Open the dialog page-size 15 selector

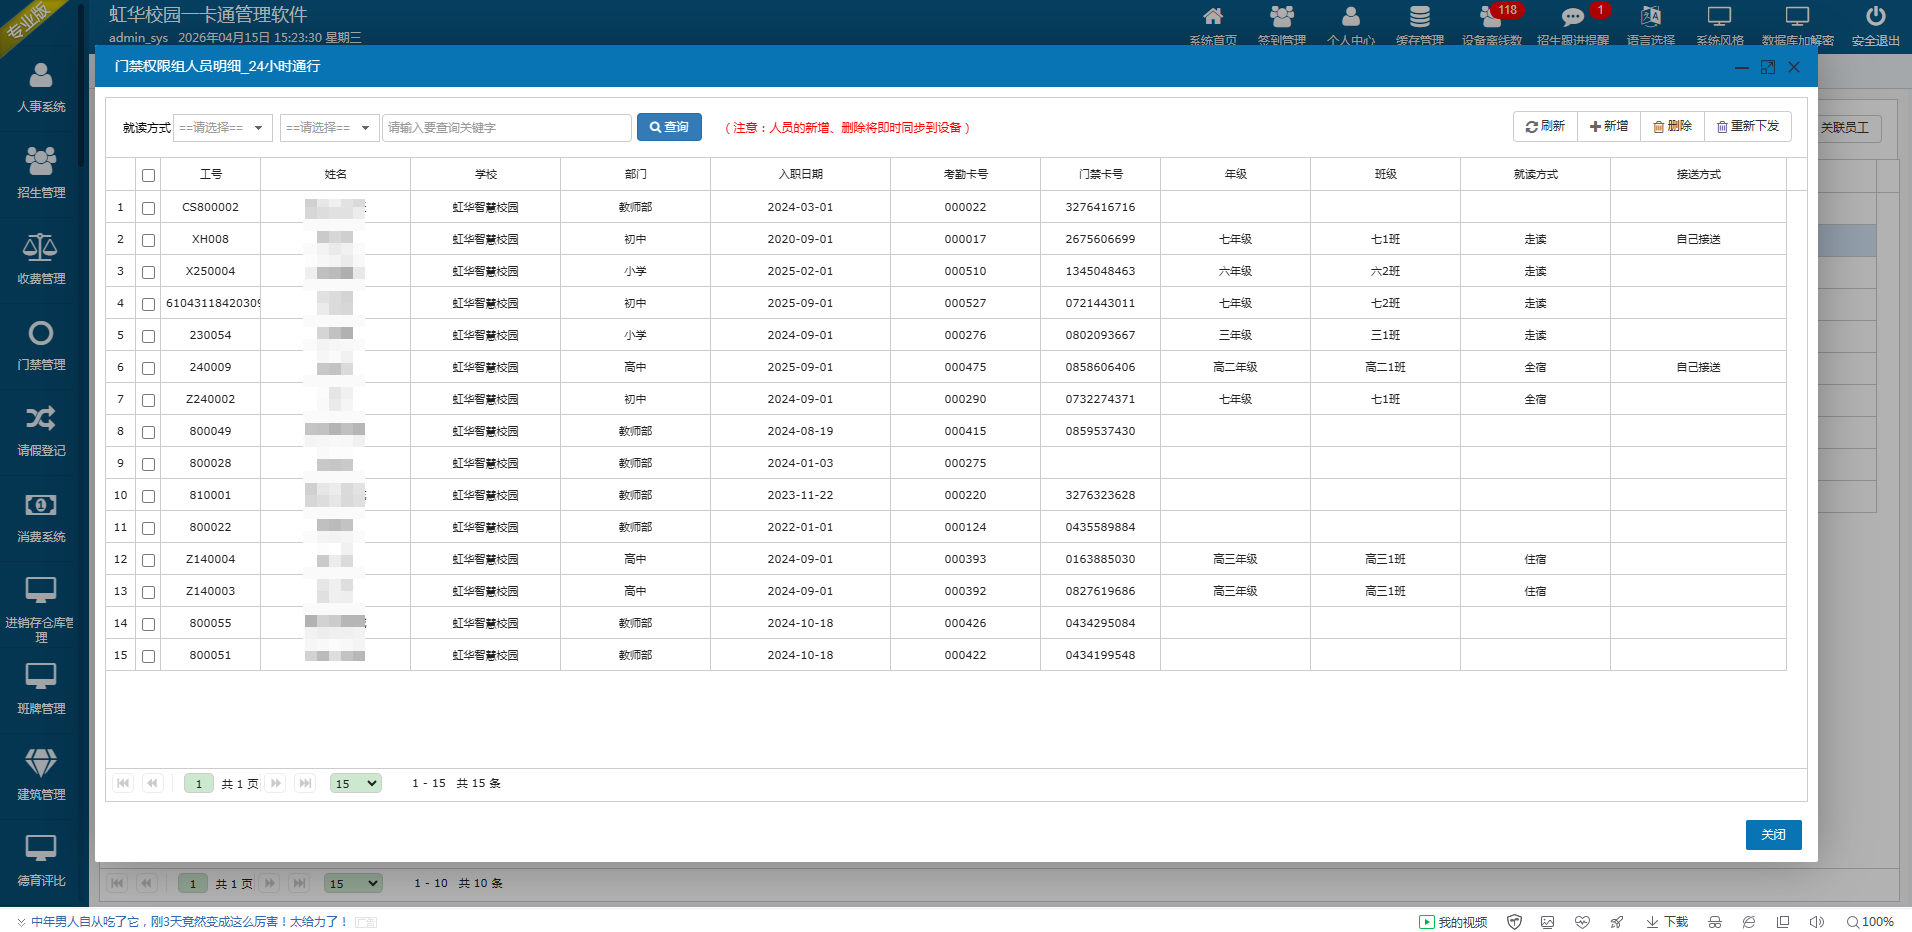pyautogui.click(x=356, y=784)
